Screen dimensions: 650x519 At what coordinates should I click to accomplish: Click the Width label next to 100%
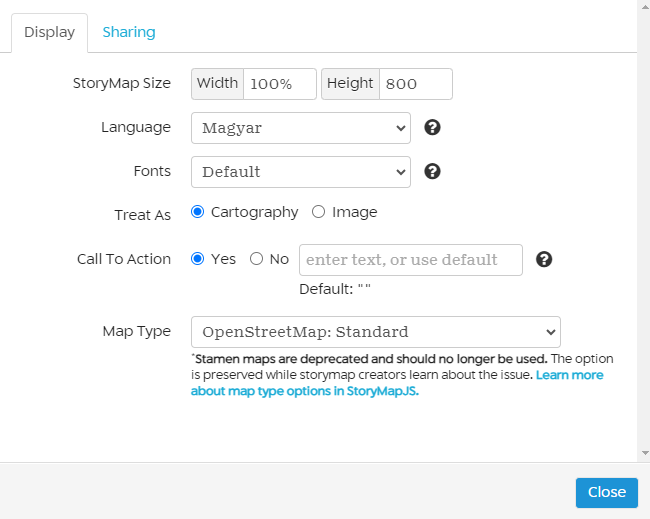(217, 84)
